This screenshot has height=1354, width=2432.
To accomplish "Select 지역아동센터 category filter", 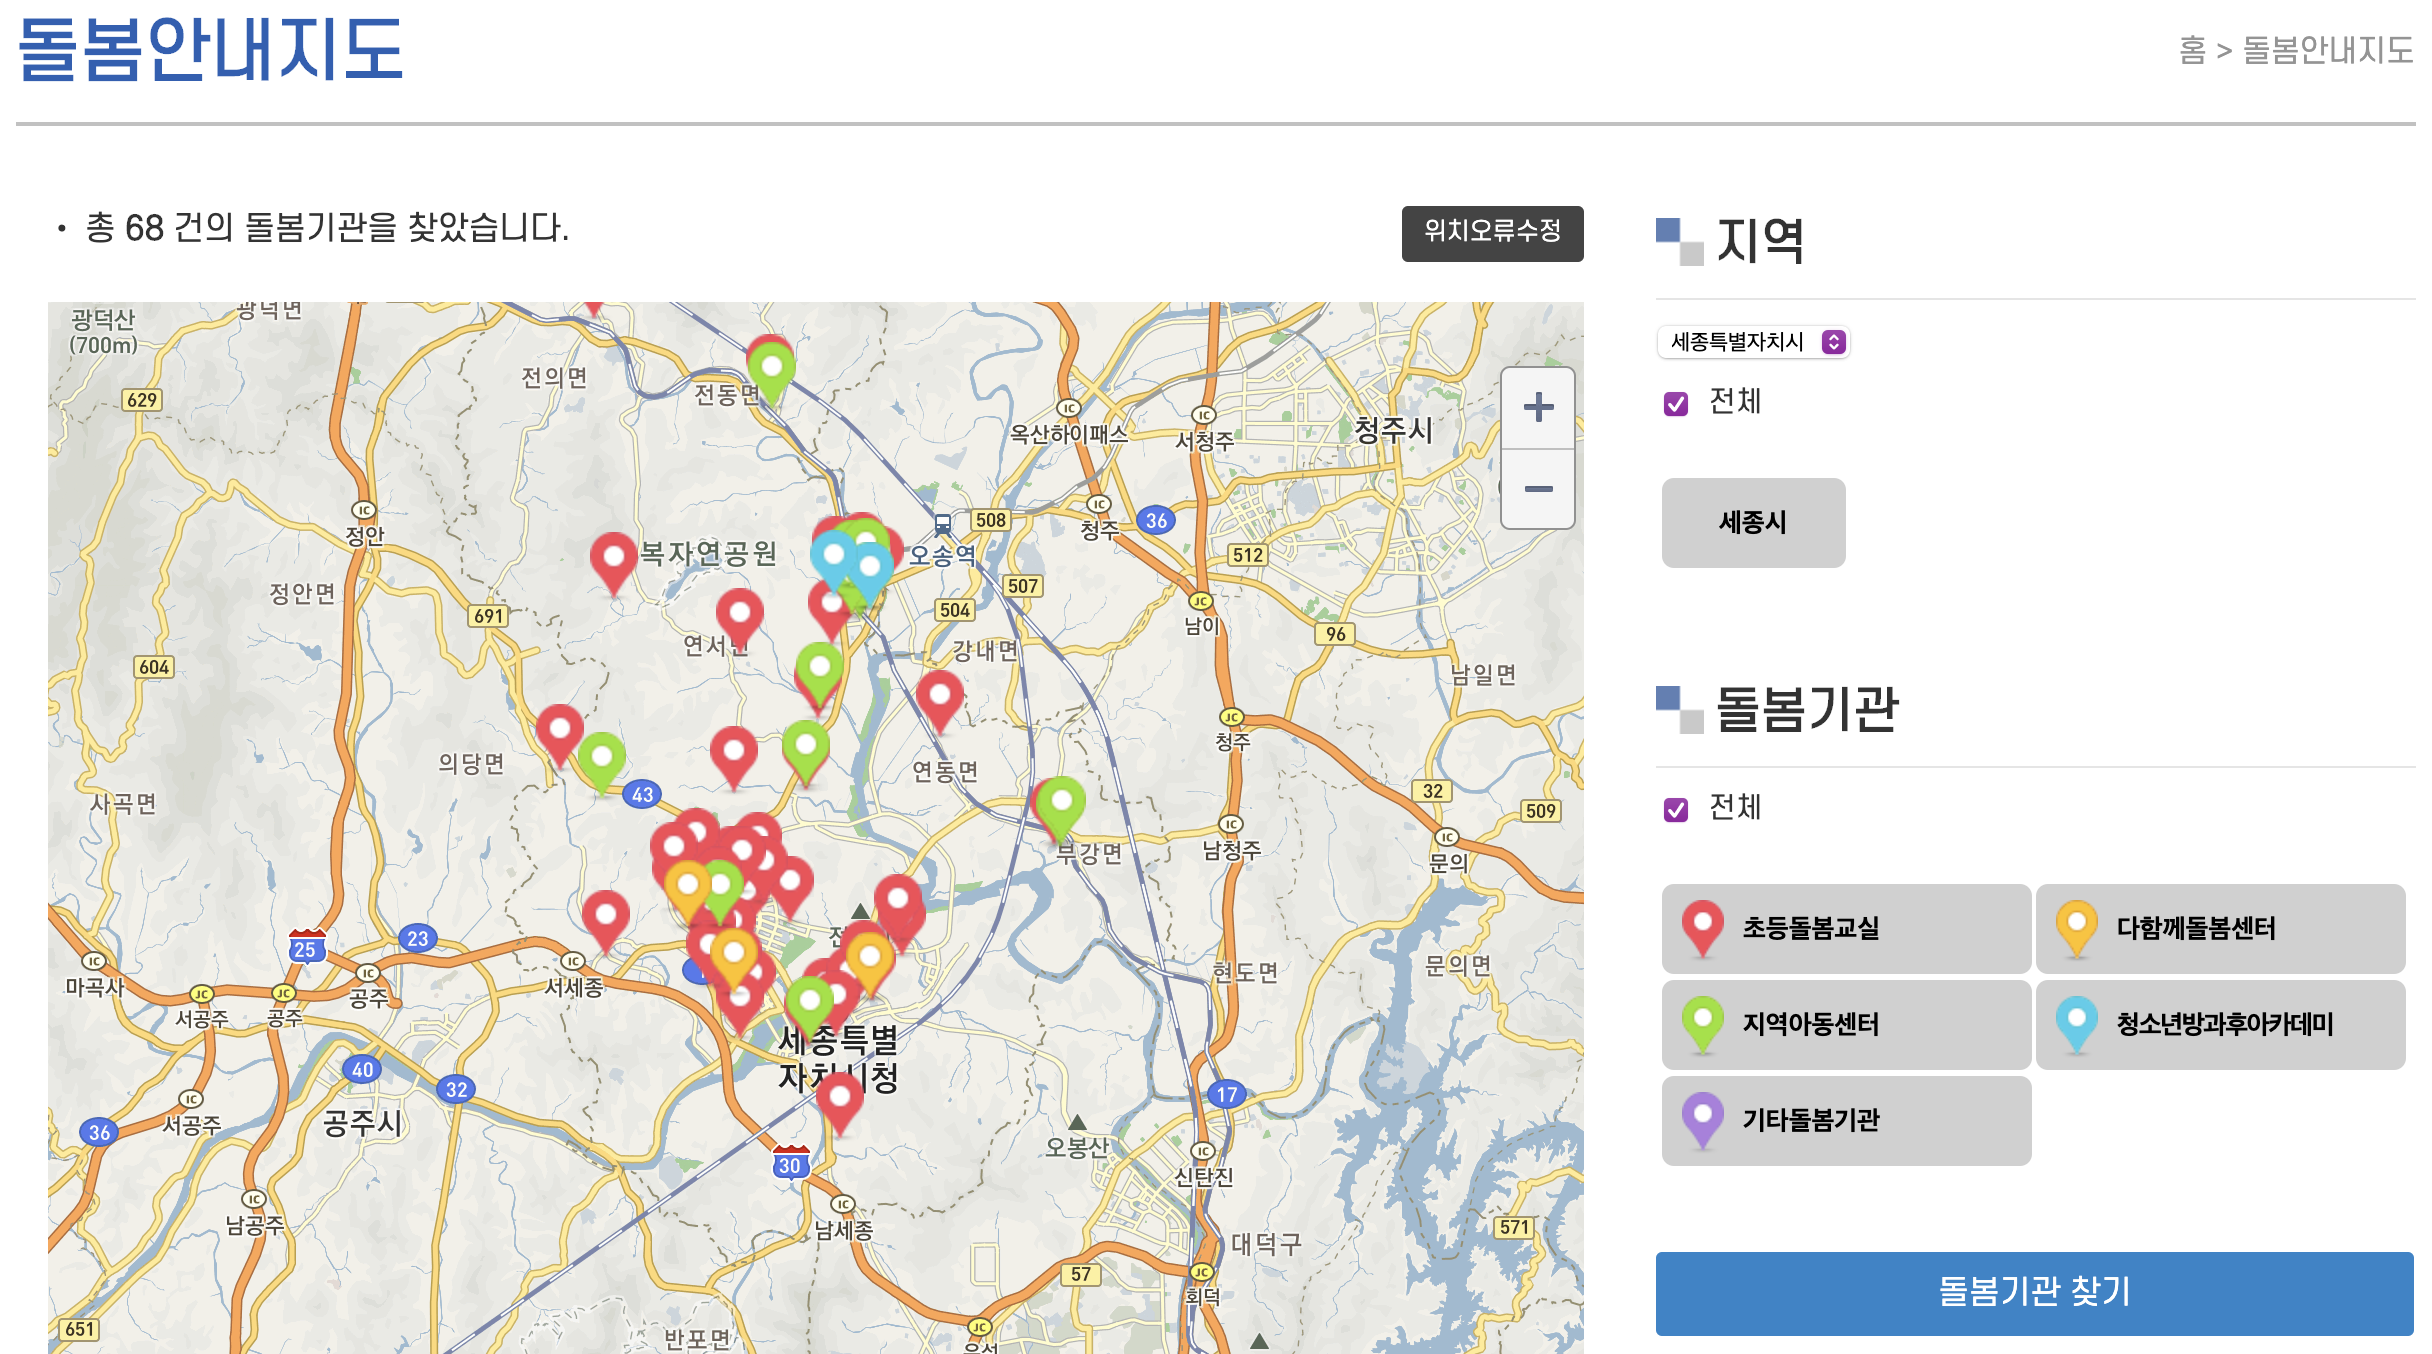I will [1845, 1024].
